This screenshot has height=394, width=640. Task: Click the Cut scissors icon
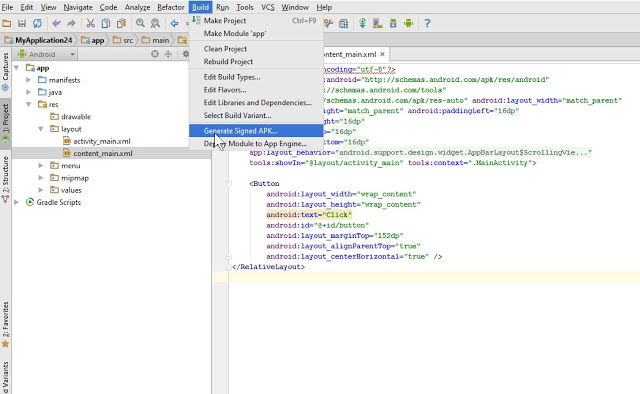pyautogui.click(x=90, y=23)
